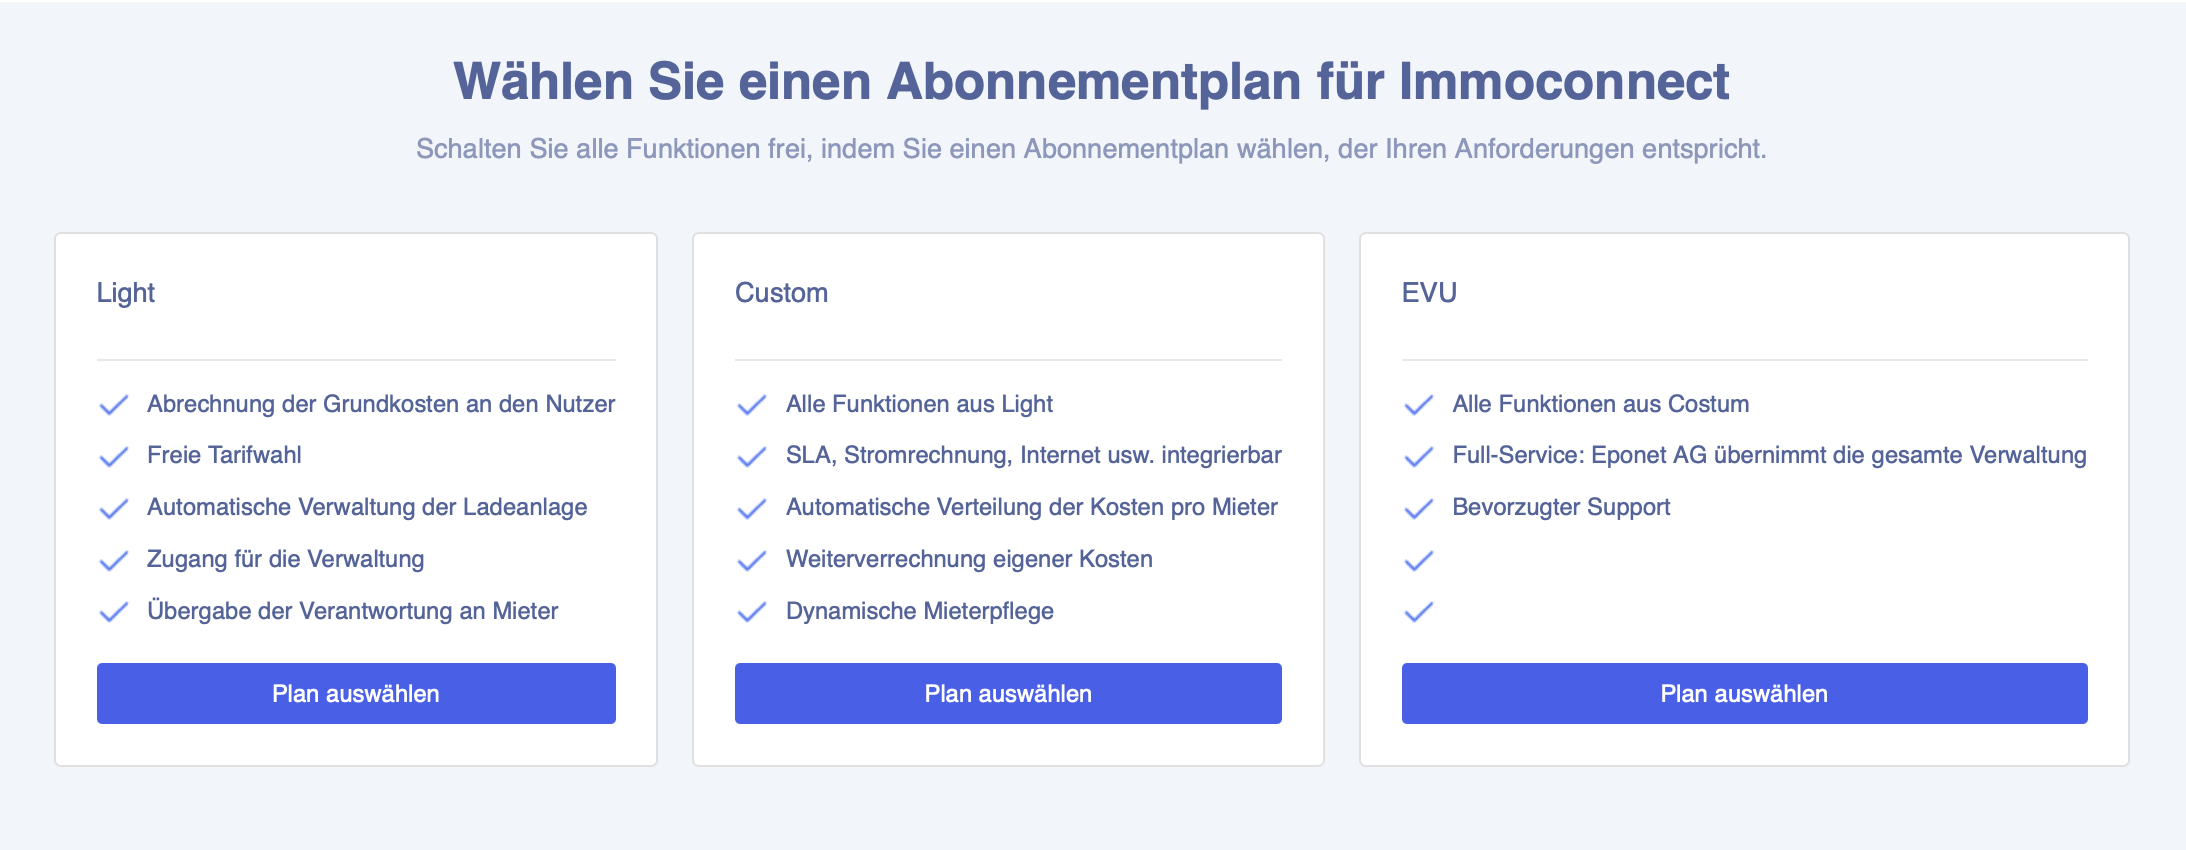Click the 'Light' plan title
The image size is (2186, 850).
pos(126,293)
